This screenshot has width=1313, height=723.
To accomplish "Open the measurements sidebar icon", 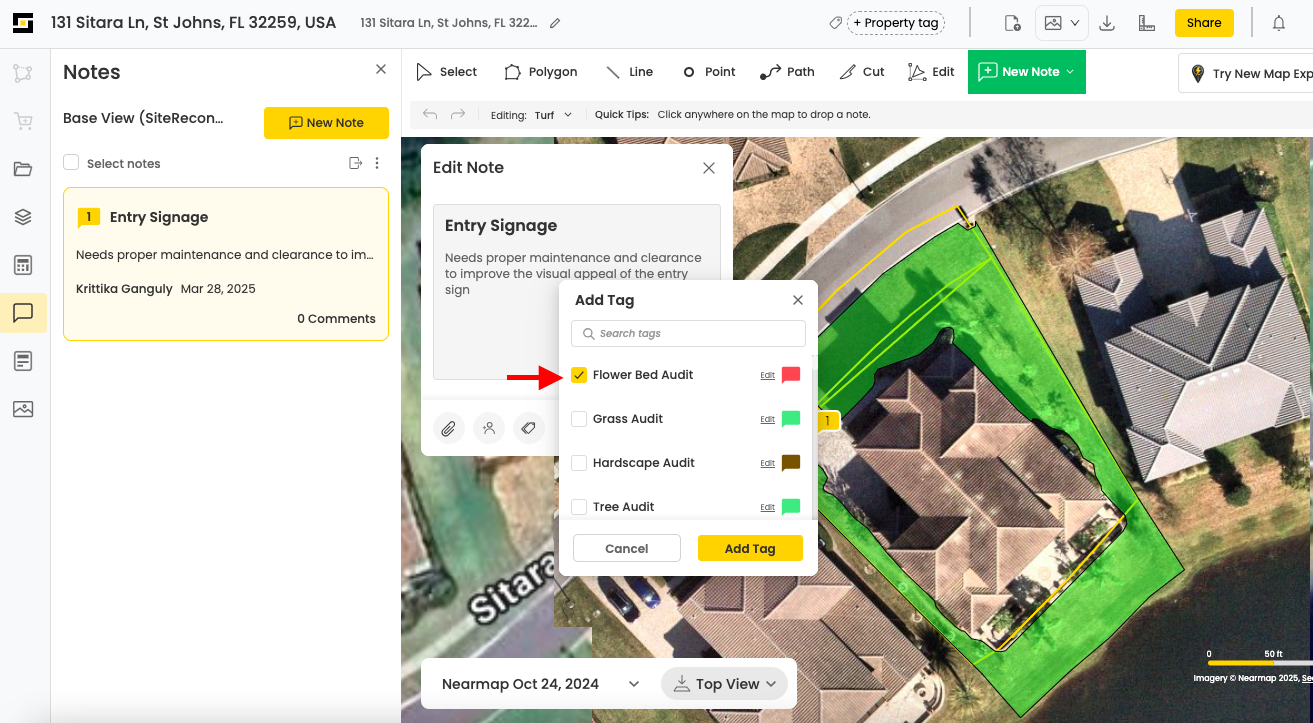I will (23, 73).
